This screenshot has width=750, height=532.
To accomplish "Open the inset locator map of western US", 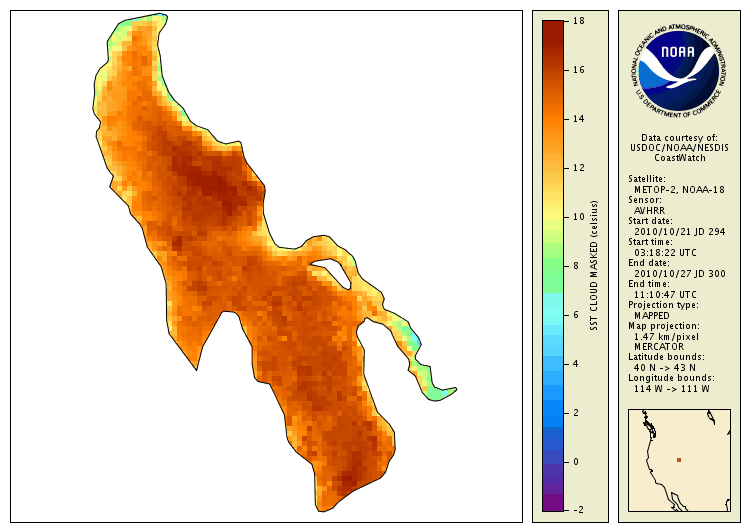I will pos(679,460).
